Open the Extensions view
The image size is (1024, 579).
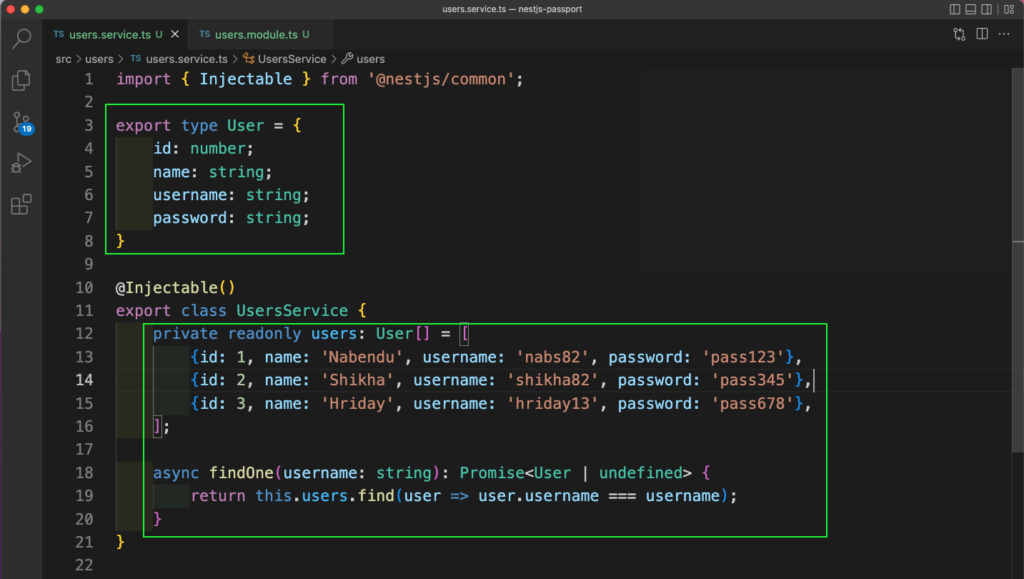[21, 206]
